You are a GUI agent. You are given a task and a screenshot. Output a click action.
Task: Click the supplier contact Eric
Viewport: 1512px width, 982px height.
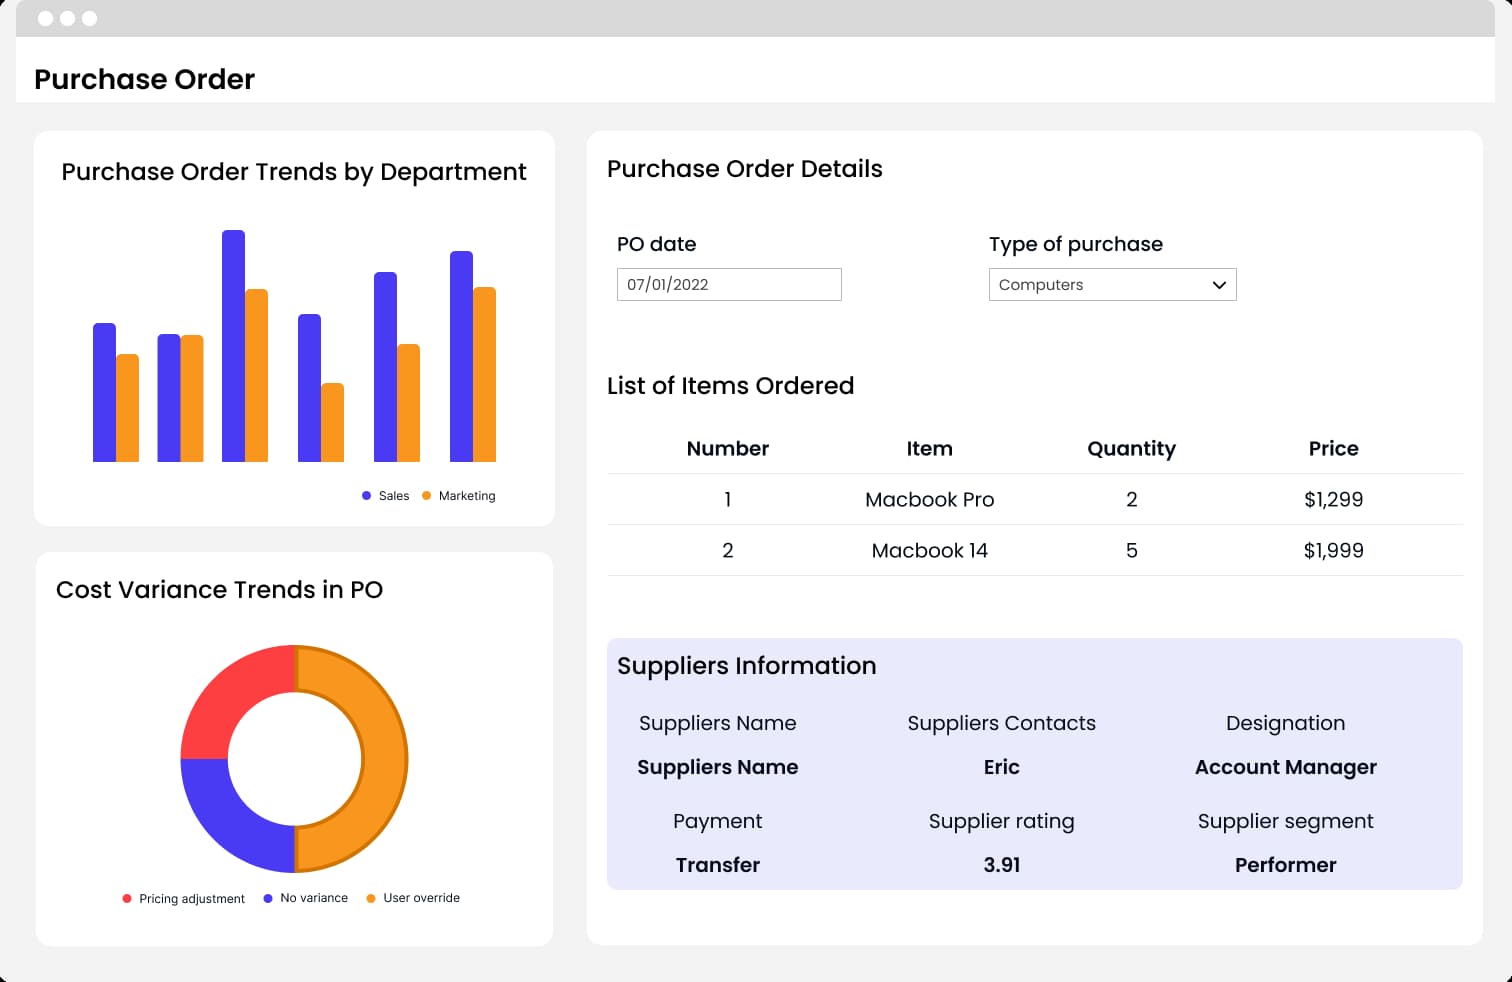pyautogui.click(x=1001, y=767)
